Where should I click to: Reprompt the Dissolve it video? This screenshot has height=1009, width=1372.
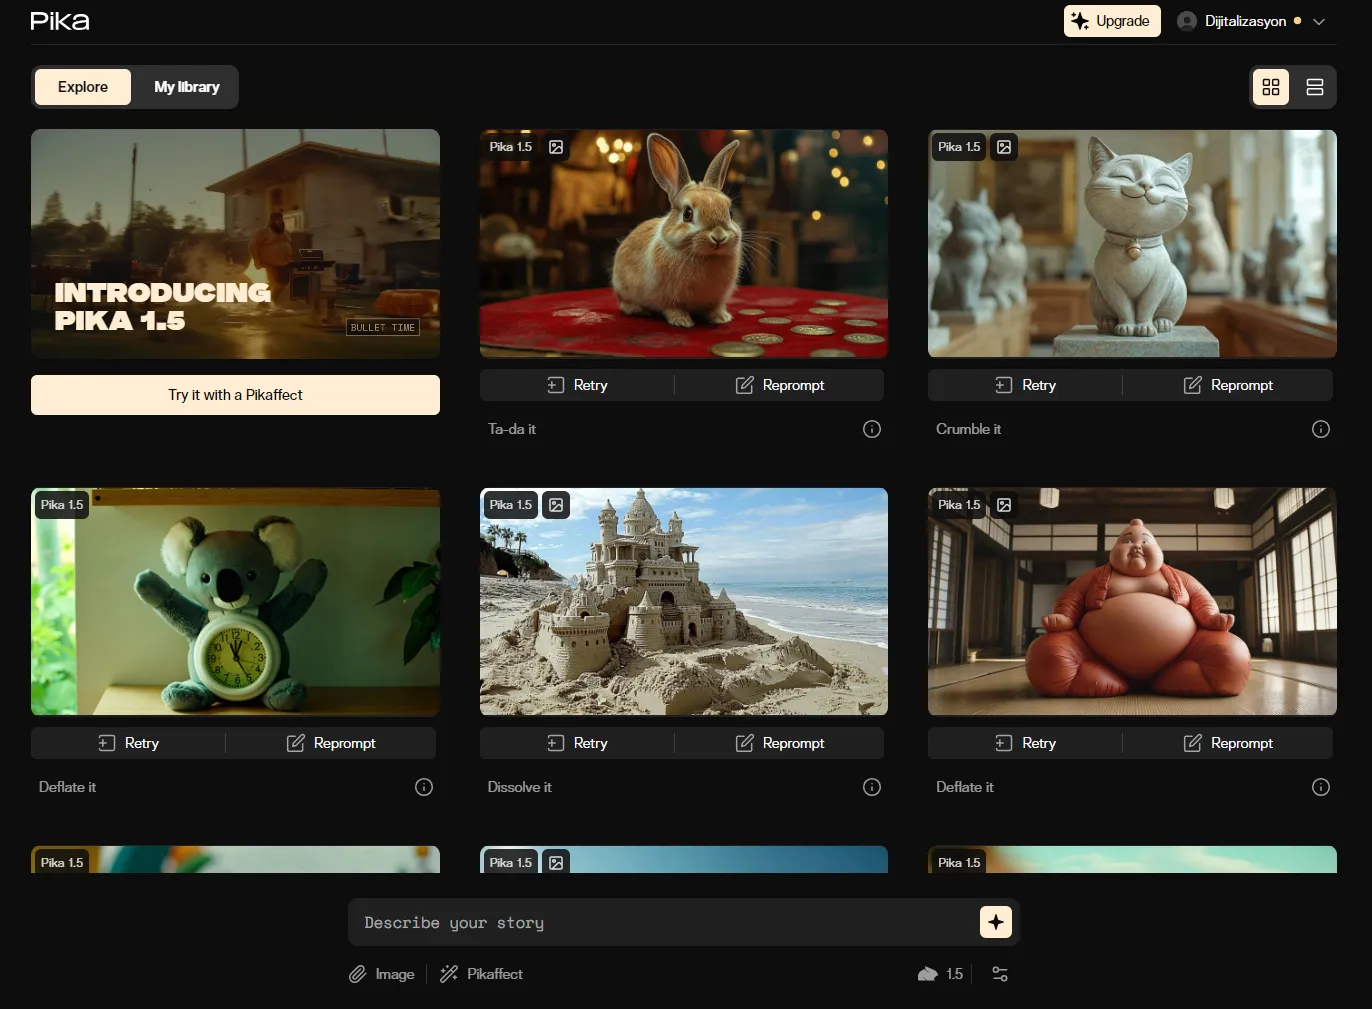(780, 743)
